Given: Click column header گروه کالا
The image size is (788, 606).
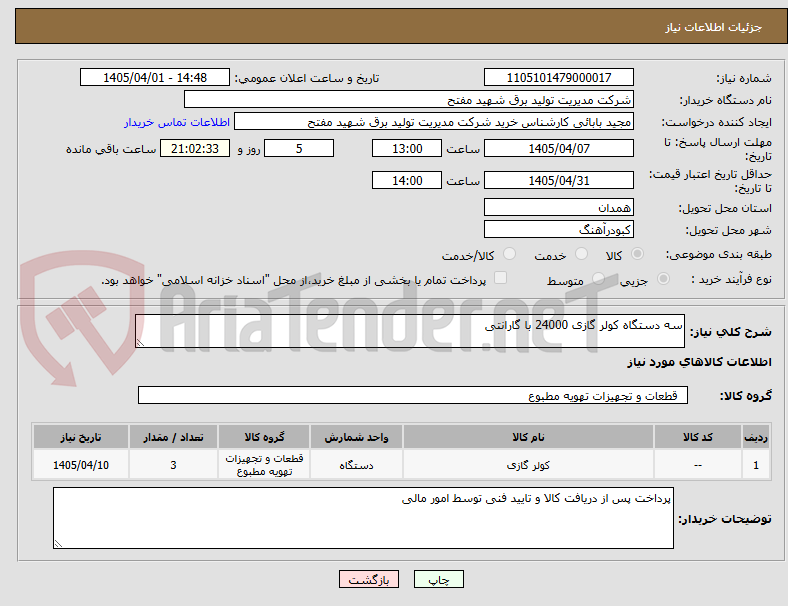Looking at the screenshot, I should tap(264, 437).
